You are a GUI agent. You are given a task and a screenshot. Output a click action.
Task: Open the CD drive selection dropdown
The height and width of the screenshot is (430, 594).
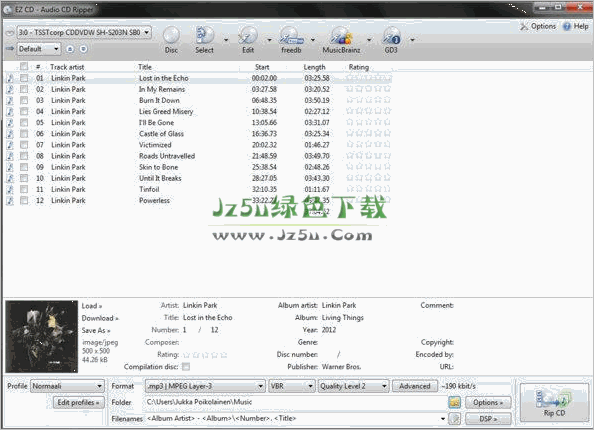click(84, 33)
